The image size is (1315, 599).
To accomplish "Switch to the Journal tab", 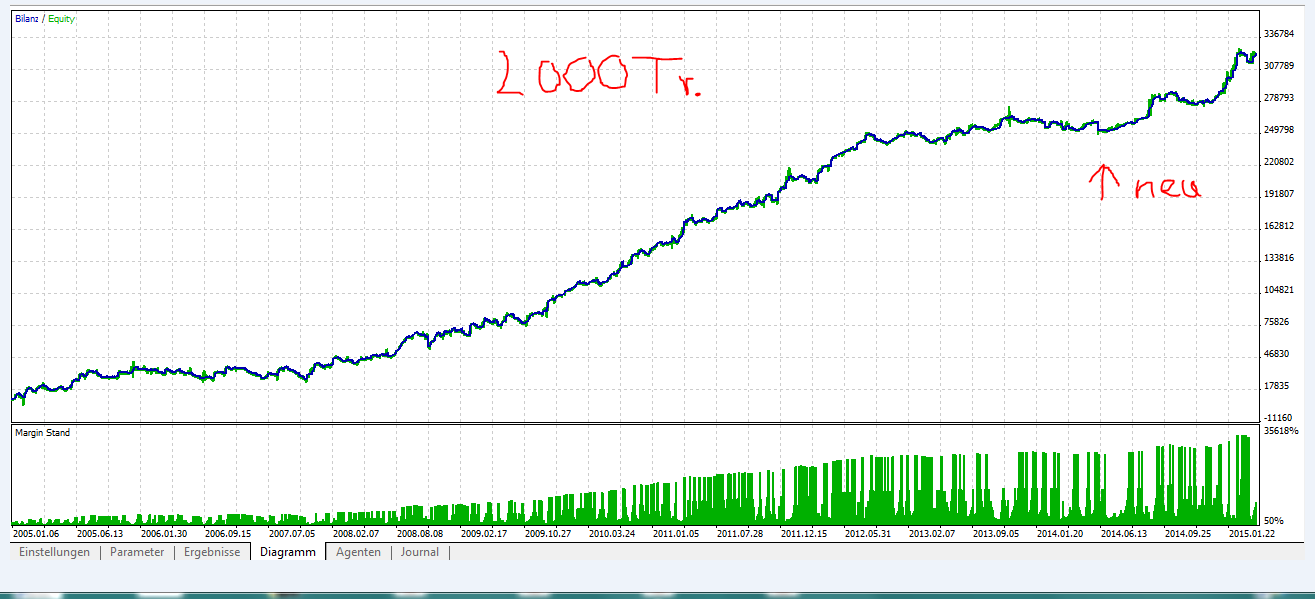I will coord(419,551).
